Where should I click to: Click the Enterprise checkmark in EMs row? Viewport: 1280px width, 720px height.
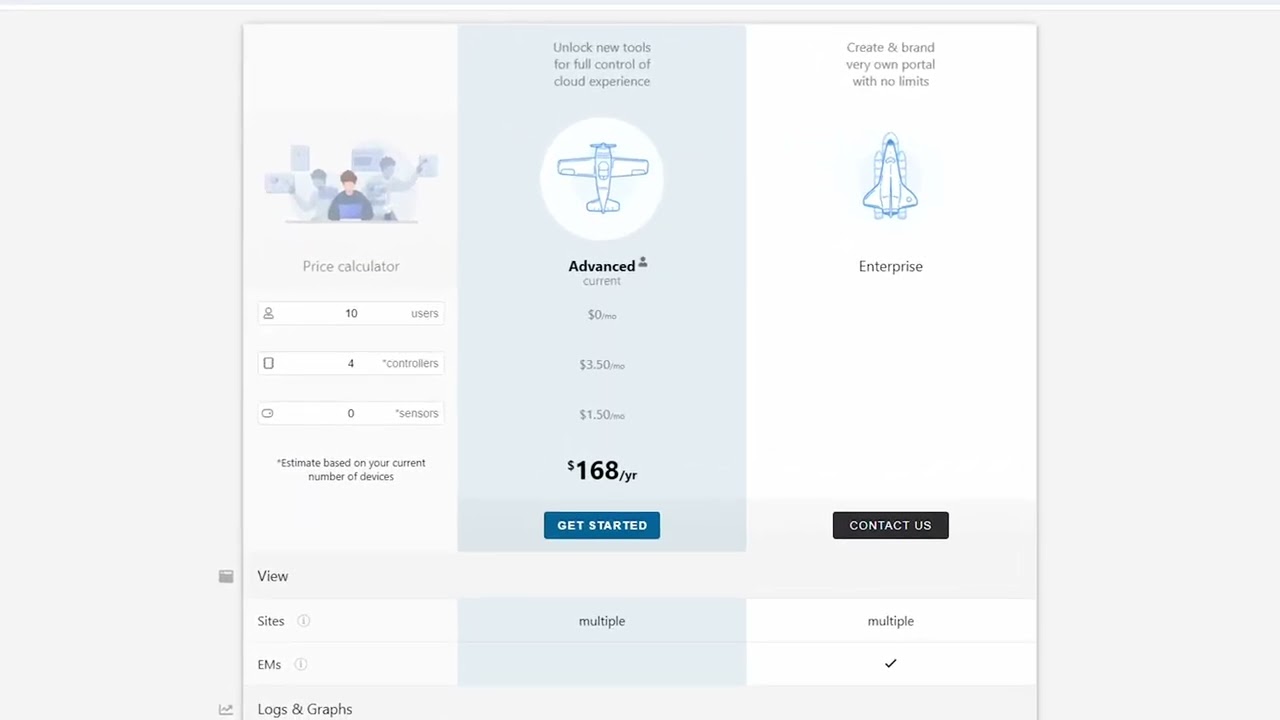click(890, 663)
